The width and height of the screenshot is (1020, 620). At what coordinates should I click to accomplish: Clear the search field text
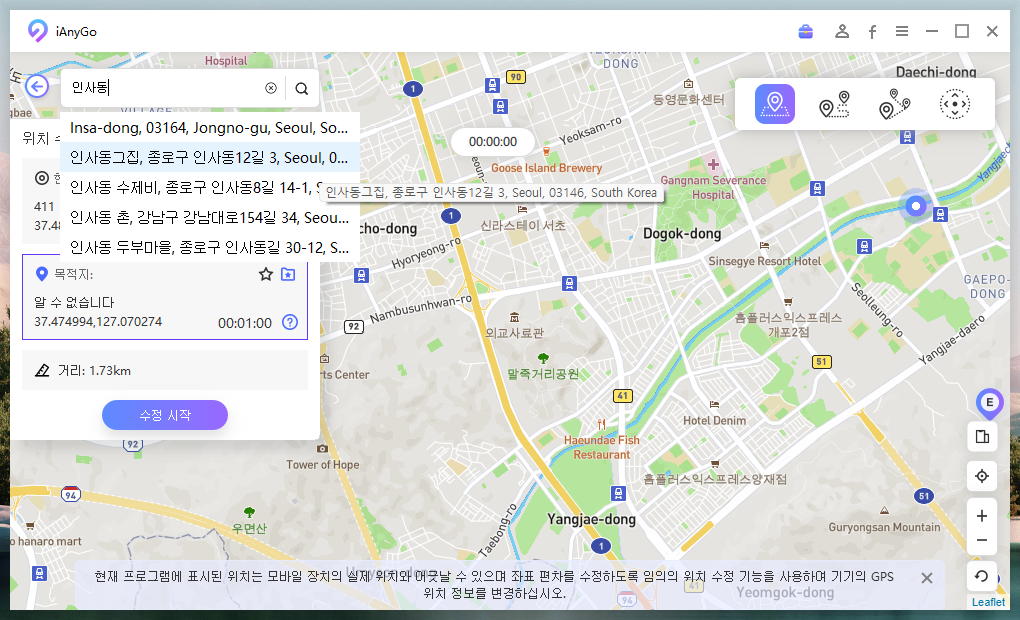(271, 88)
